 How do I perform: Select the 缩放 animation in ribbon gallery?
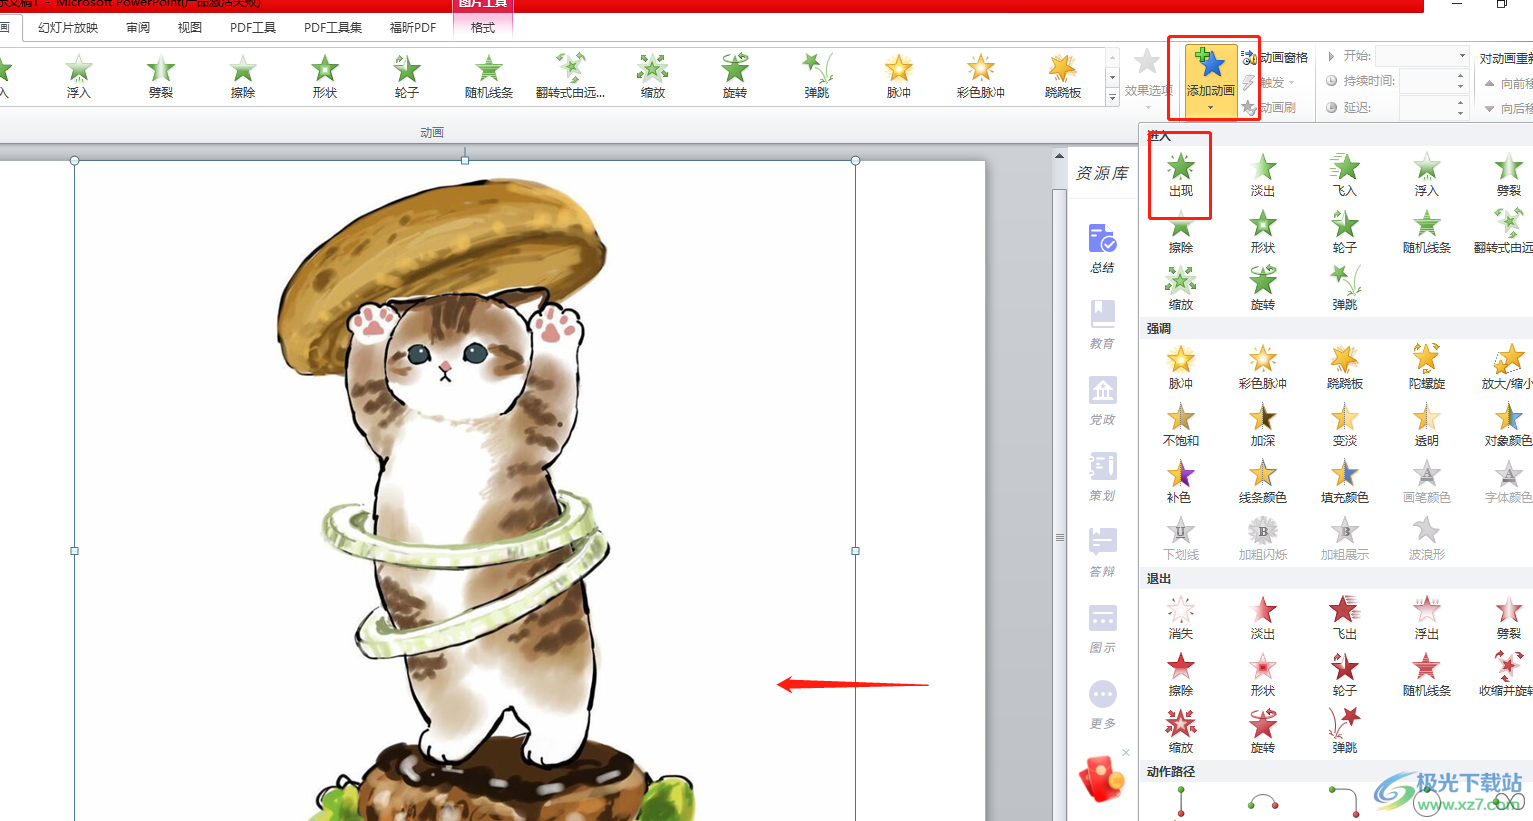tap(653, 77)
